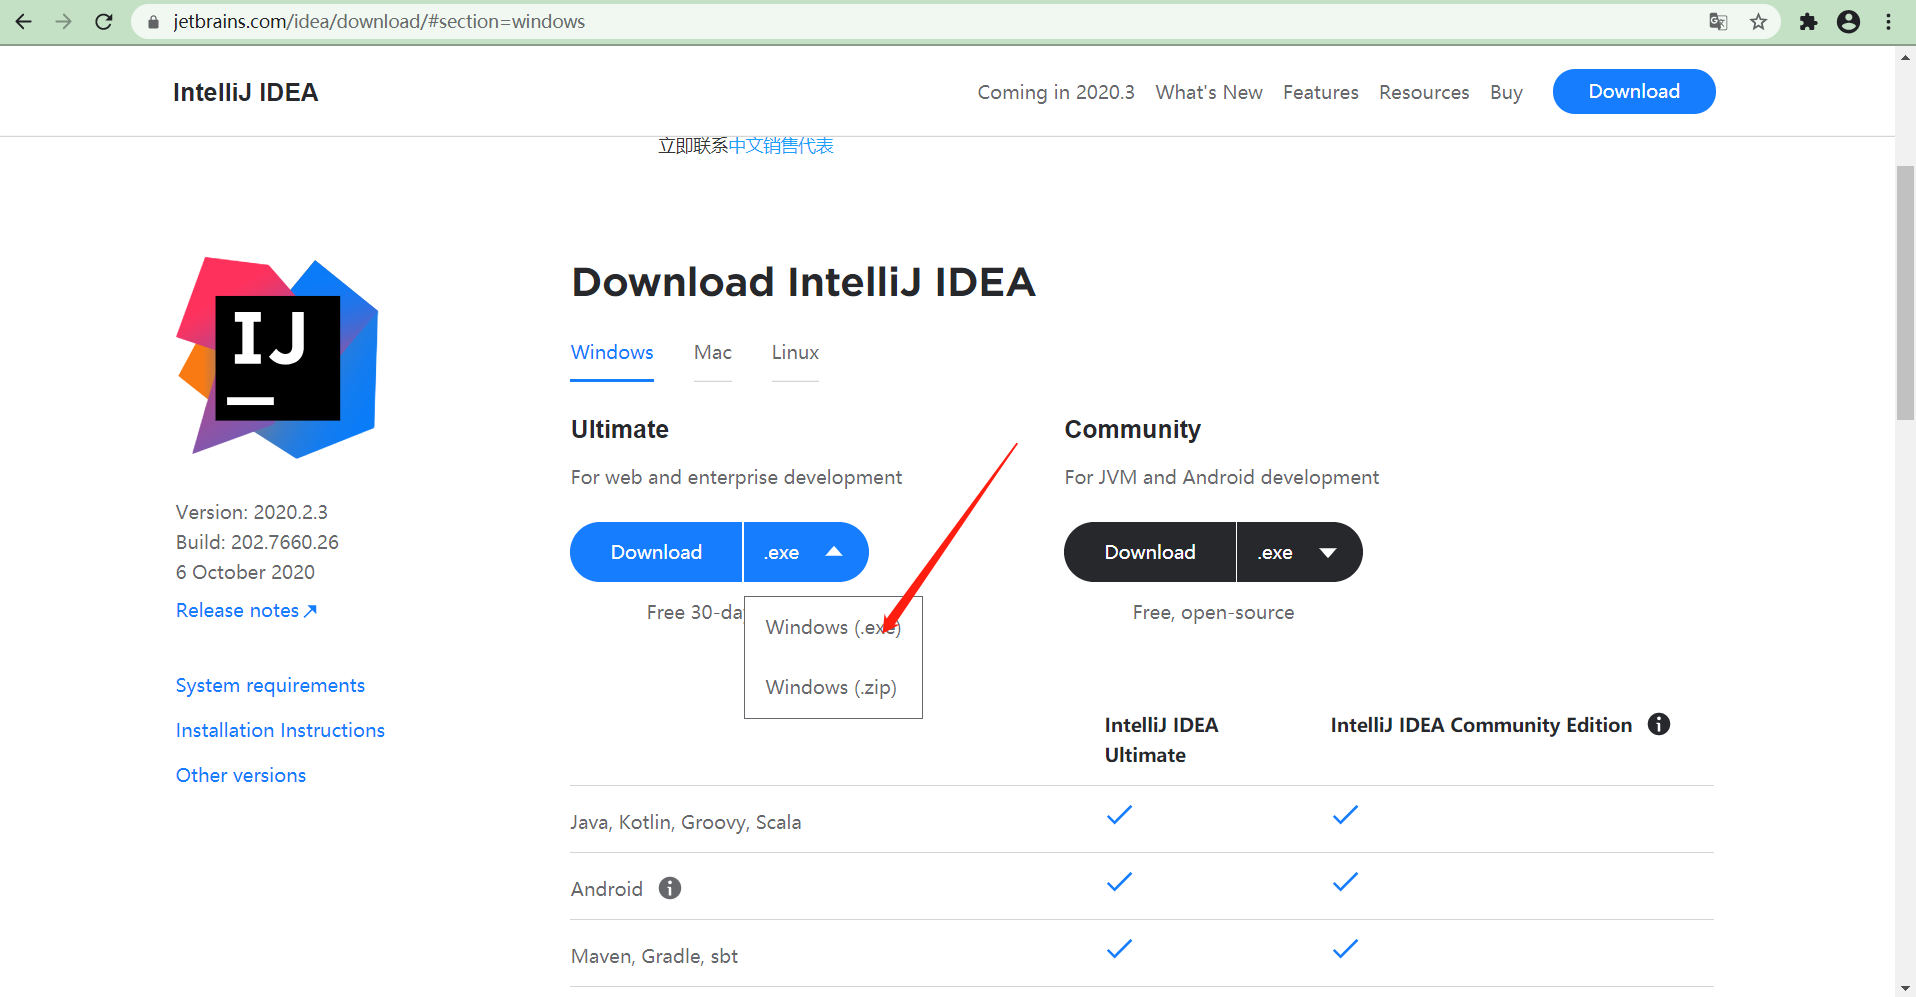Open the translate page icon
Viewport: 1916px width, 997px height.
(x=1718, y=21)
